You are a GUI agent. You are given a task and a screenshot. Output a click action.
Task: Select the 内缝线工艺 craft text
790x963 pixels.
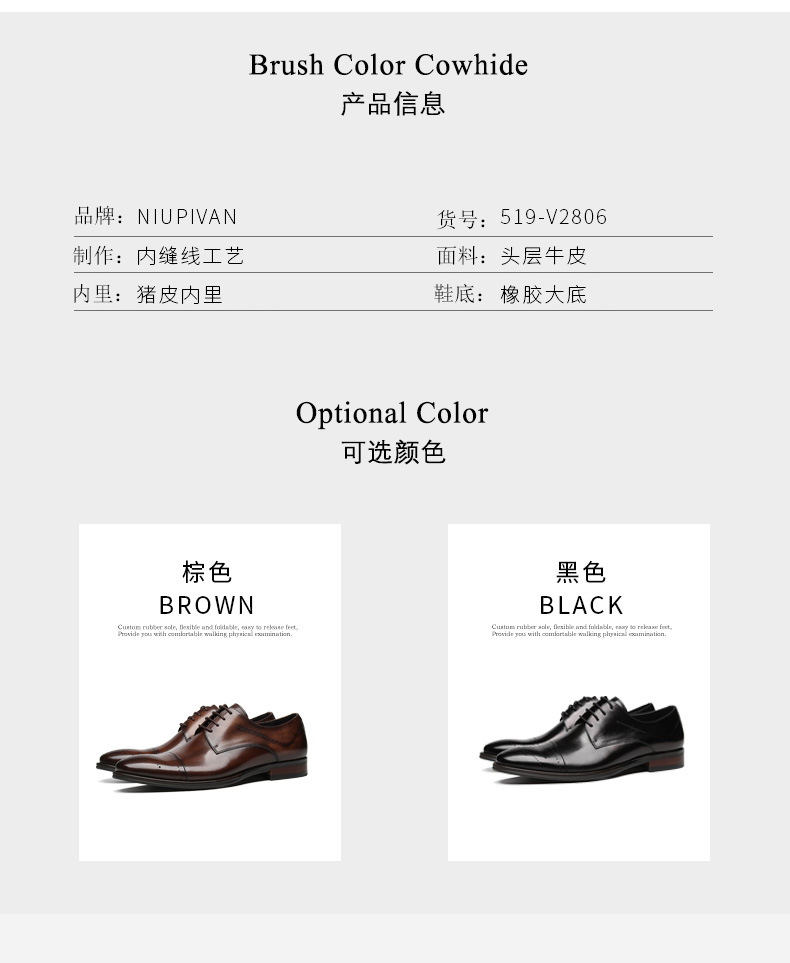[x=190, y=256]
